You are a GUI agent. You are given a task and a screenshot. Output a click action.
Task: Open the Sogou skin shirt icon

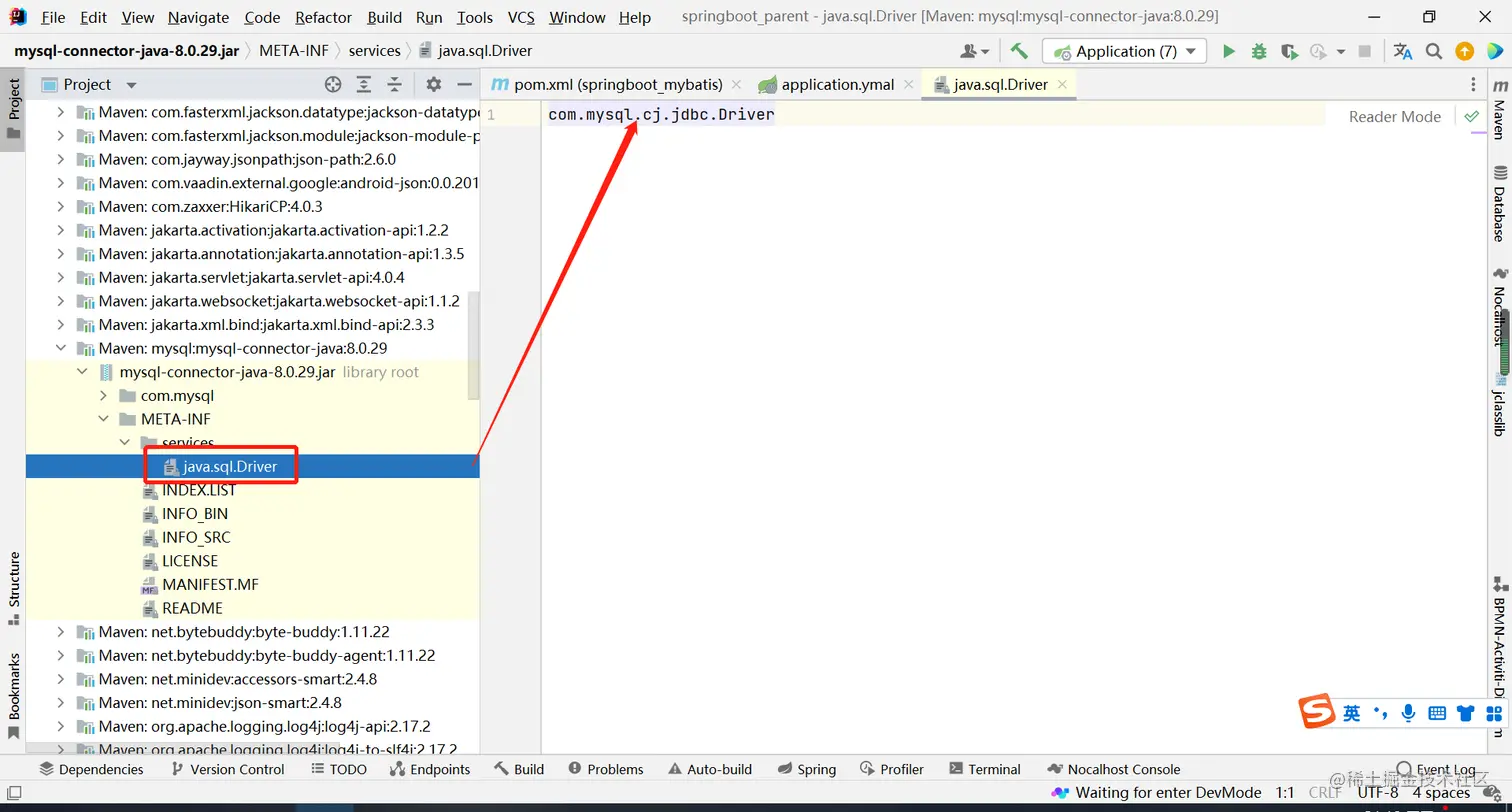1466,713
